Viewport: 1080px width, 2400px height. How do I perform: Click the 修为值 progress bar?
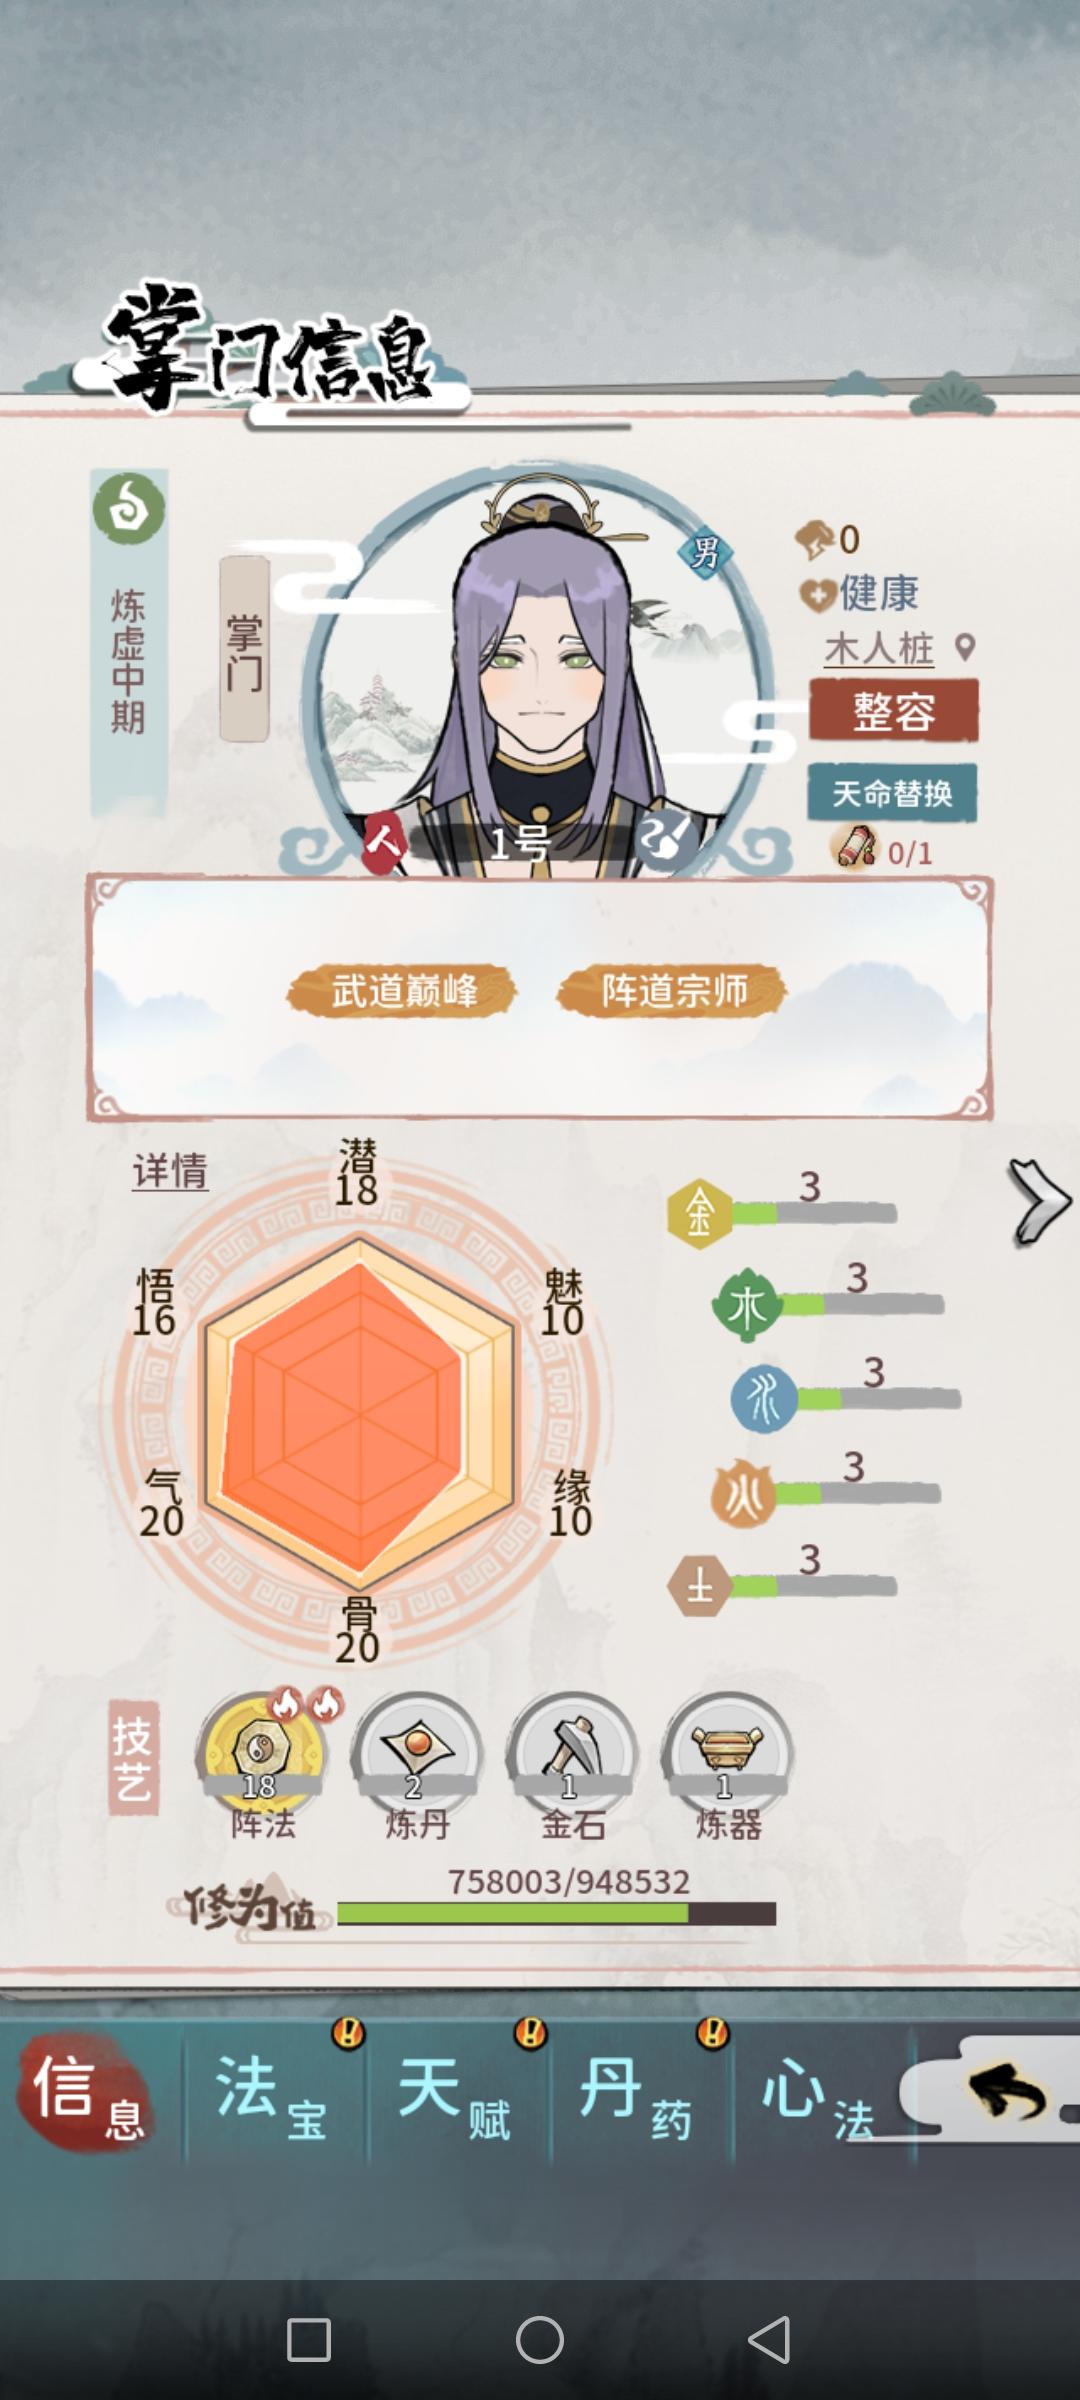pyautogui.click(x=556, y=1913)
